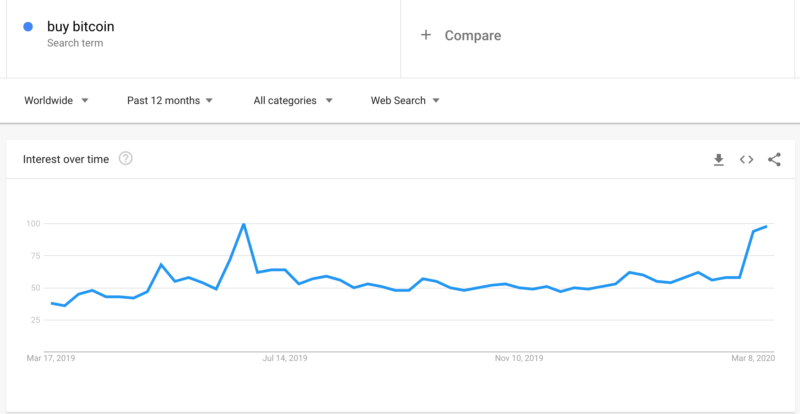
Task: Open the embed code icon
Action: pyautogui.click(x=746, y=160)
